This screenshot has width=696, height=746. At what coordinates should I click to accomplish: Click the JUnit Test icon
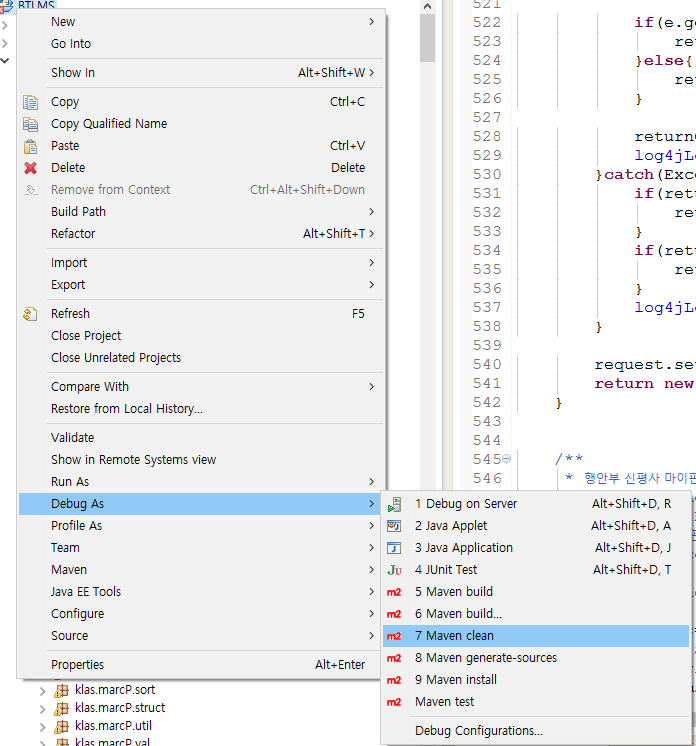tap(394, 570)
